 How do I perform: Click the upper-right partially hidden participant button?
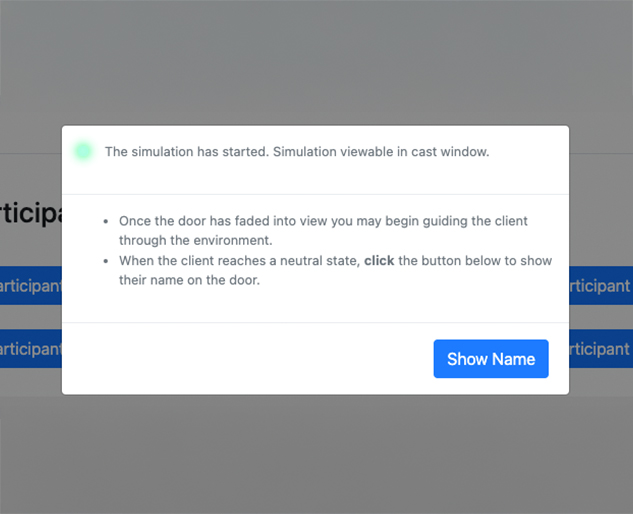(600, 286)
